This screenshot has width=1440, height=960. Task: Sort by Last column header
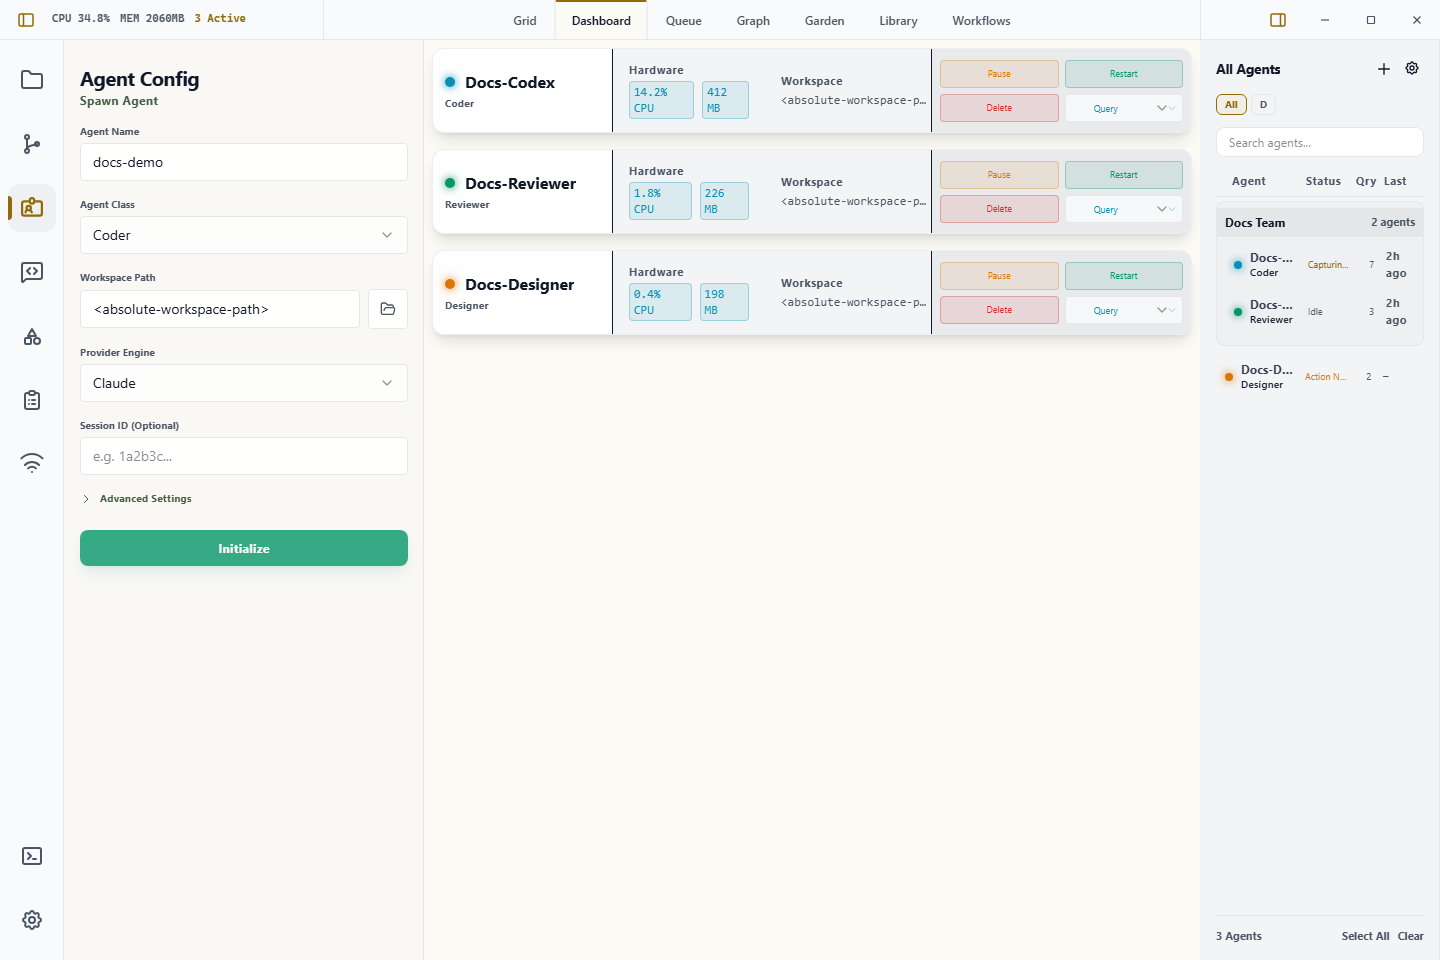[1395, 181]
